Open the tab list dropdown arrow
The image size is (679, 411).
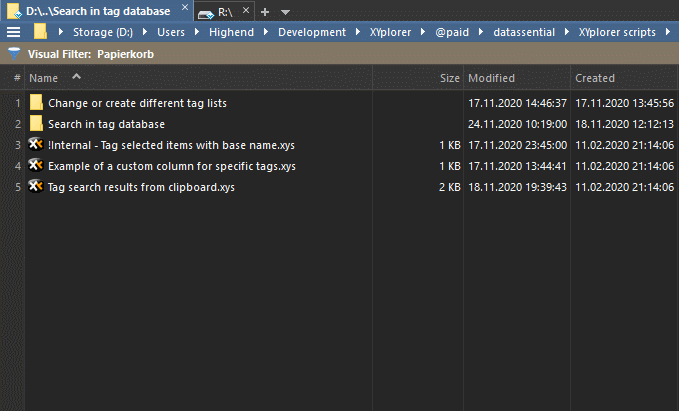(x=285, y=12)
